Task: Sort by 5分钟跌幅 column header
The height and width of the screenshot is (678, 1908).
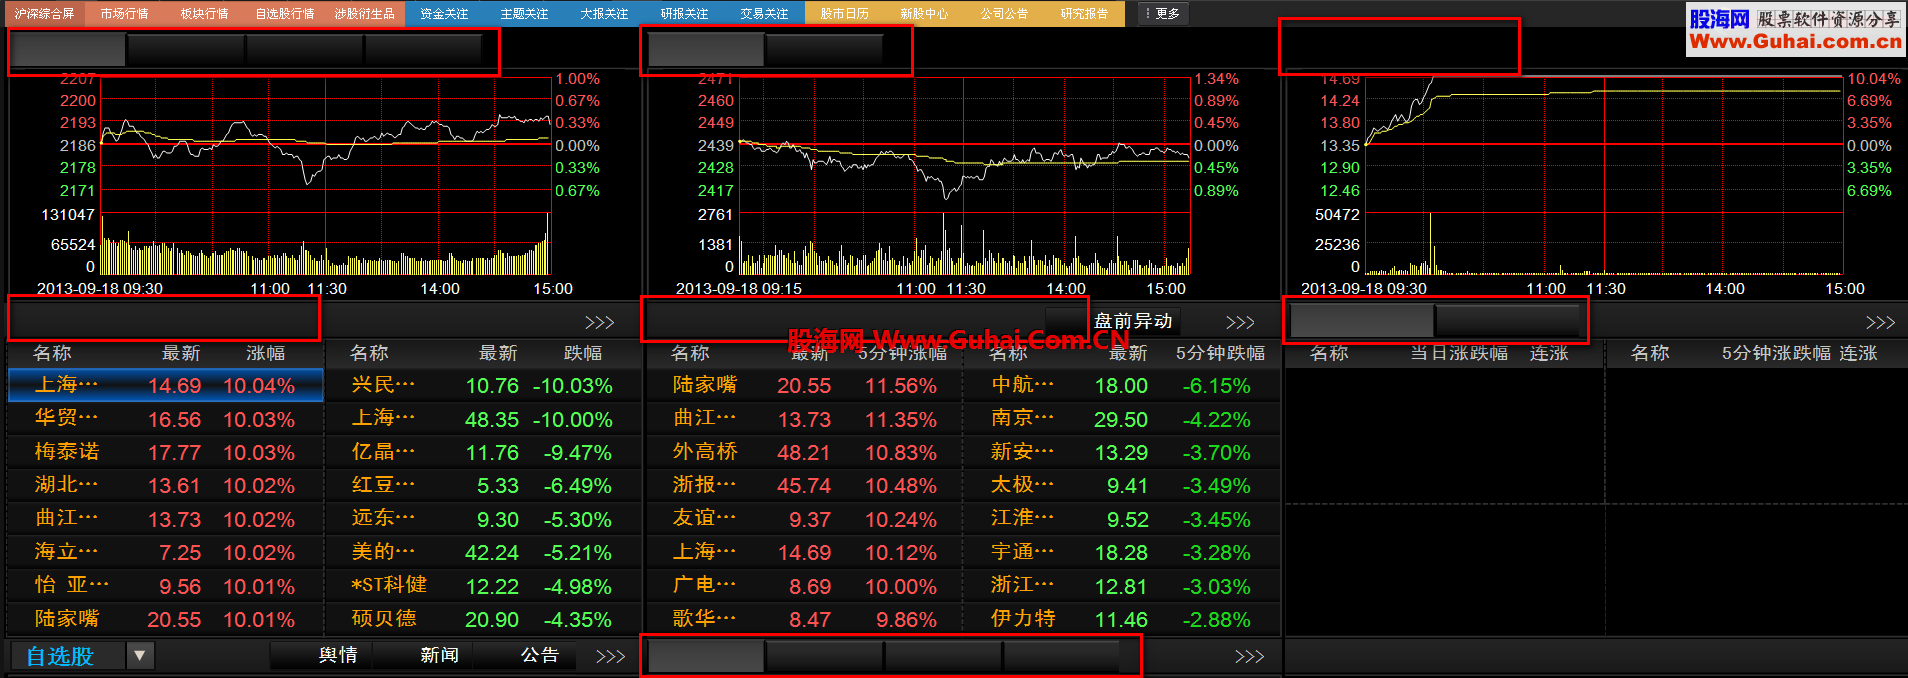Action: point(1220,353)
